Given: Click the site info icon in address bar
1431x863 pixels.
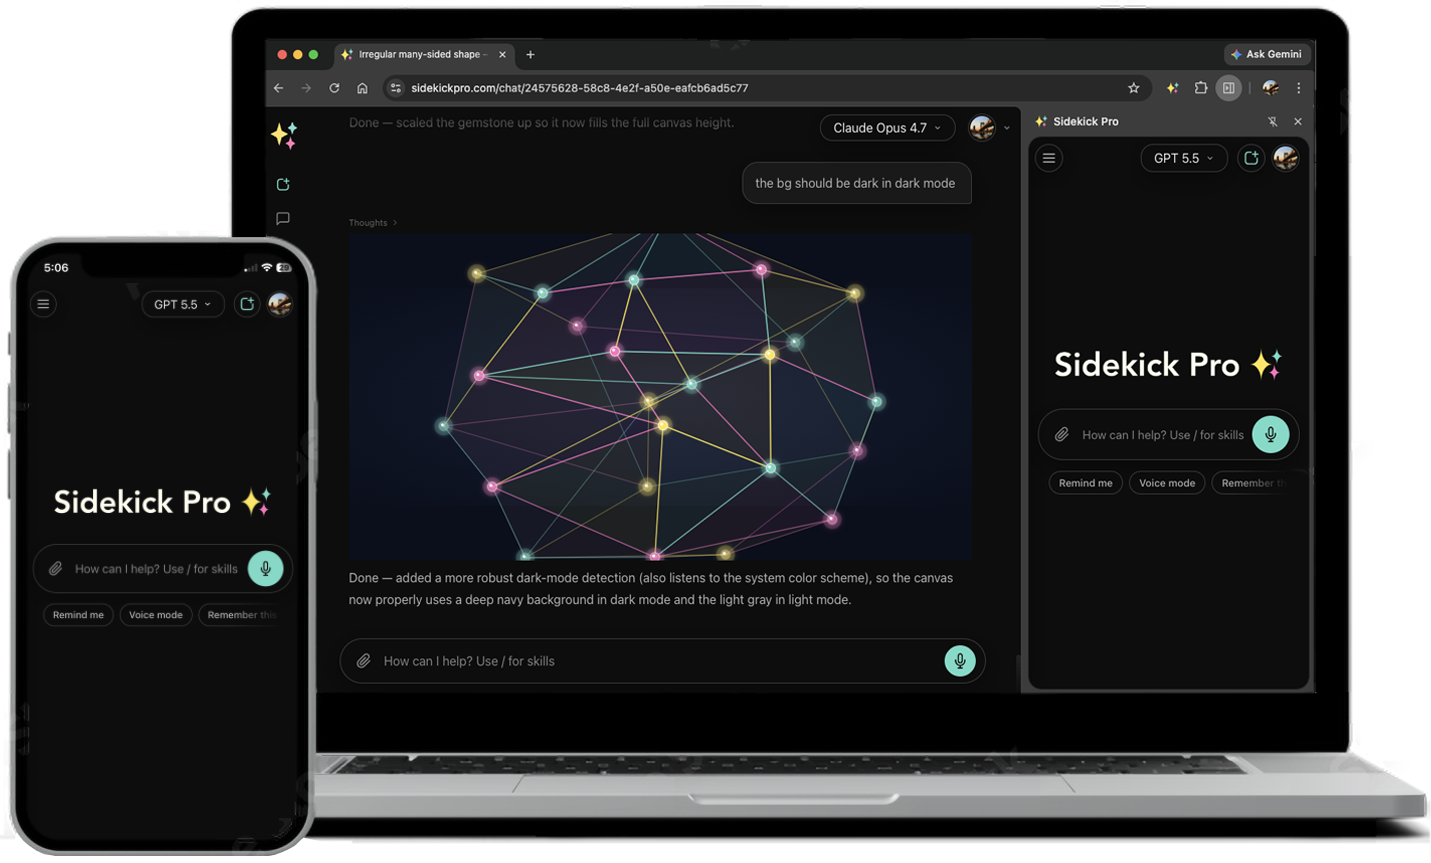Looking at the screenshot, I should tap(396, 88).
